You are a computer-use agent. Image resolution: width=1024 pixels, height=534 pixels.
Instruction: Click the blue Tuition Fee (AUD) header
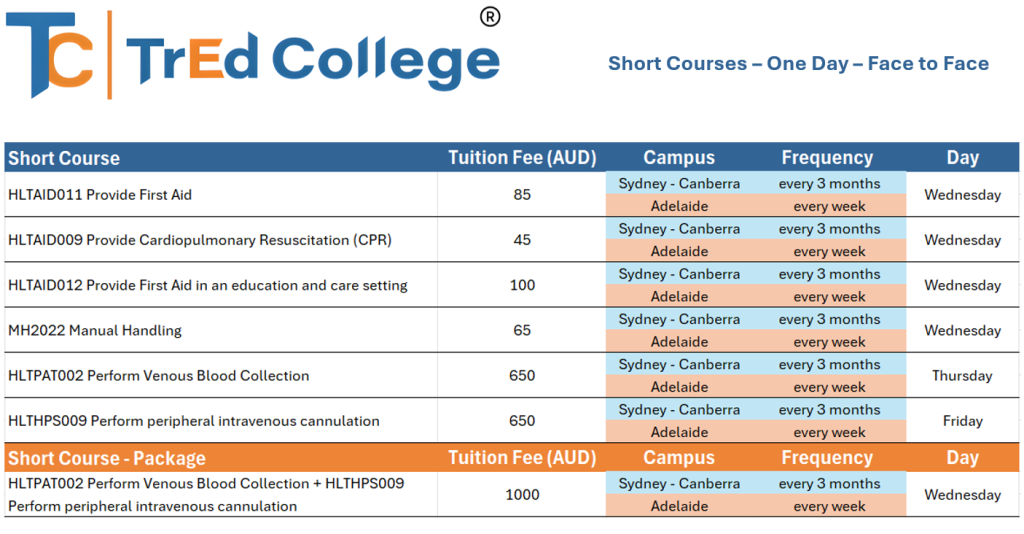point(522,158)
